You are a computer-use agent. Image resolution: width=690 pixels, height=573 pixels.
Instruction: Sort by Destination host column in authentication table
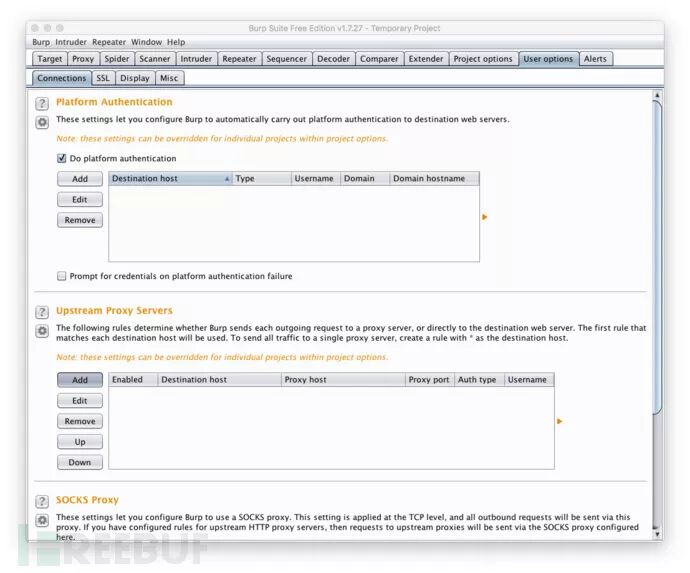click(x=170, y=178)
